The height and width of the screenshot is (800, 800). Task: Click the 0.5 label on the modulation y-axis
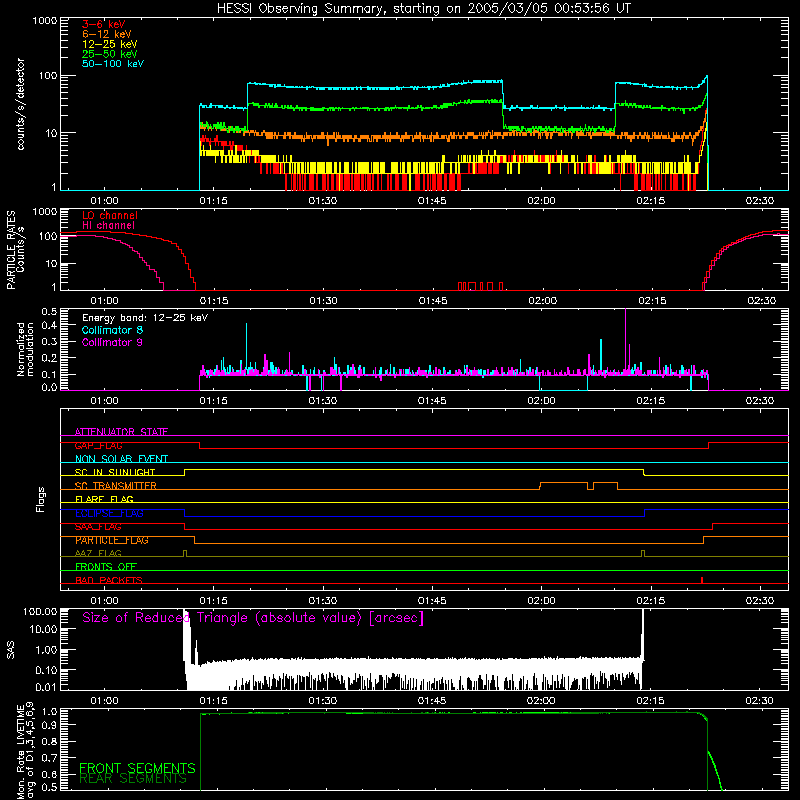(49, 311)
